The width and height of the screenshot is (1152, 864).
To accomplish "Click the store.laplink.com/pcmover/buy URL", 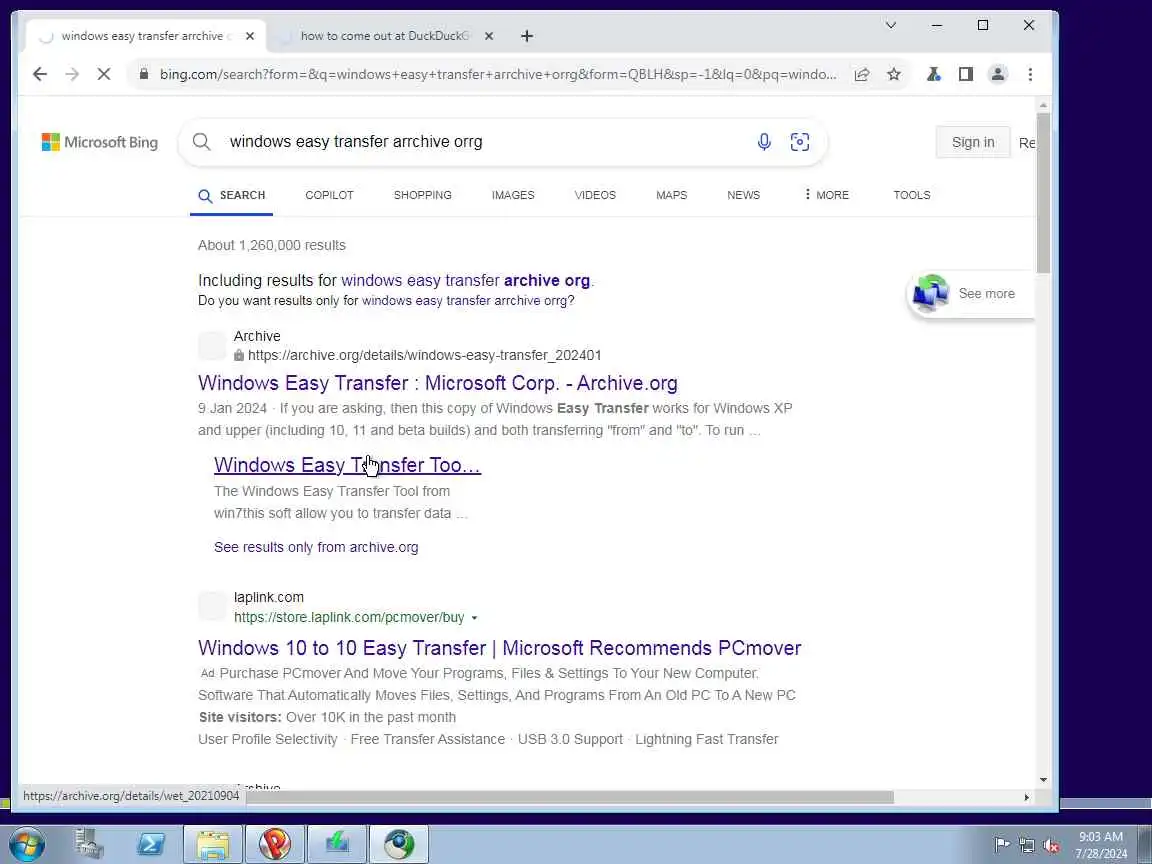I will coord(349,618).
